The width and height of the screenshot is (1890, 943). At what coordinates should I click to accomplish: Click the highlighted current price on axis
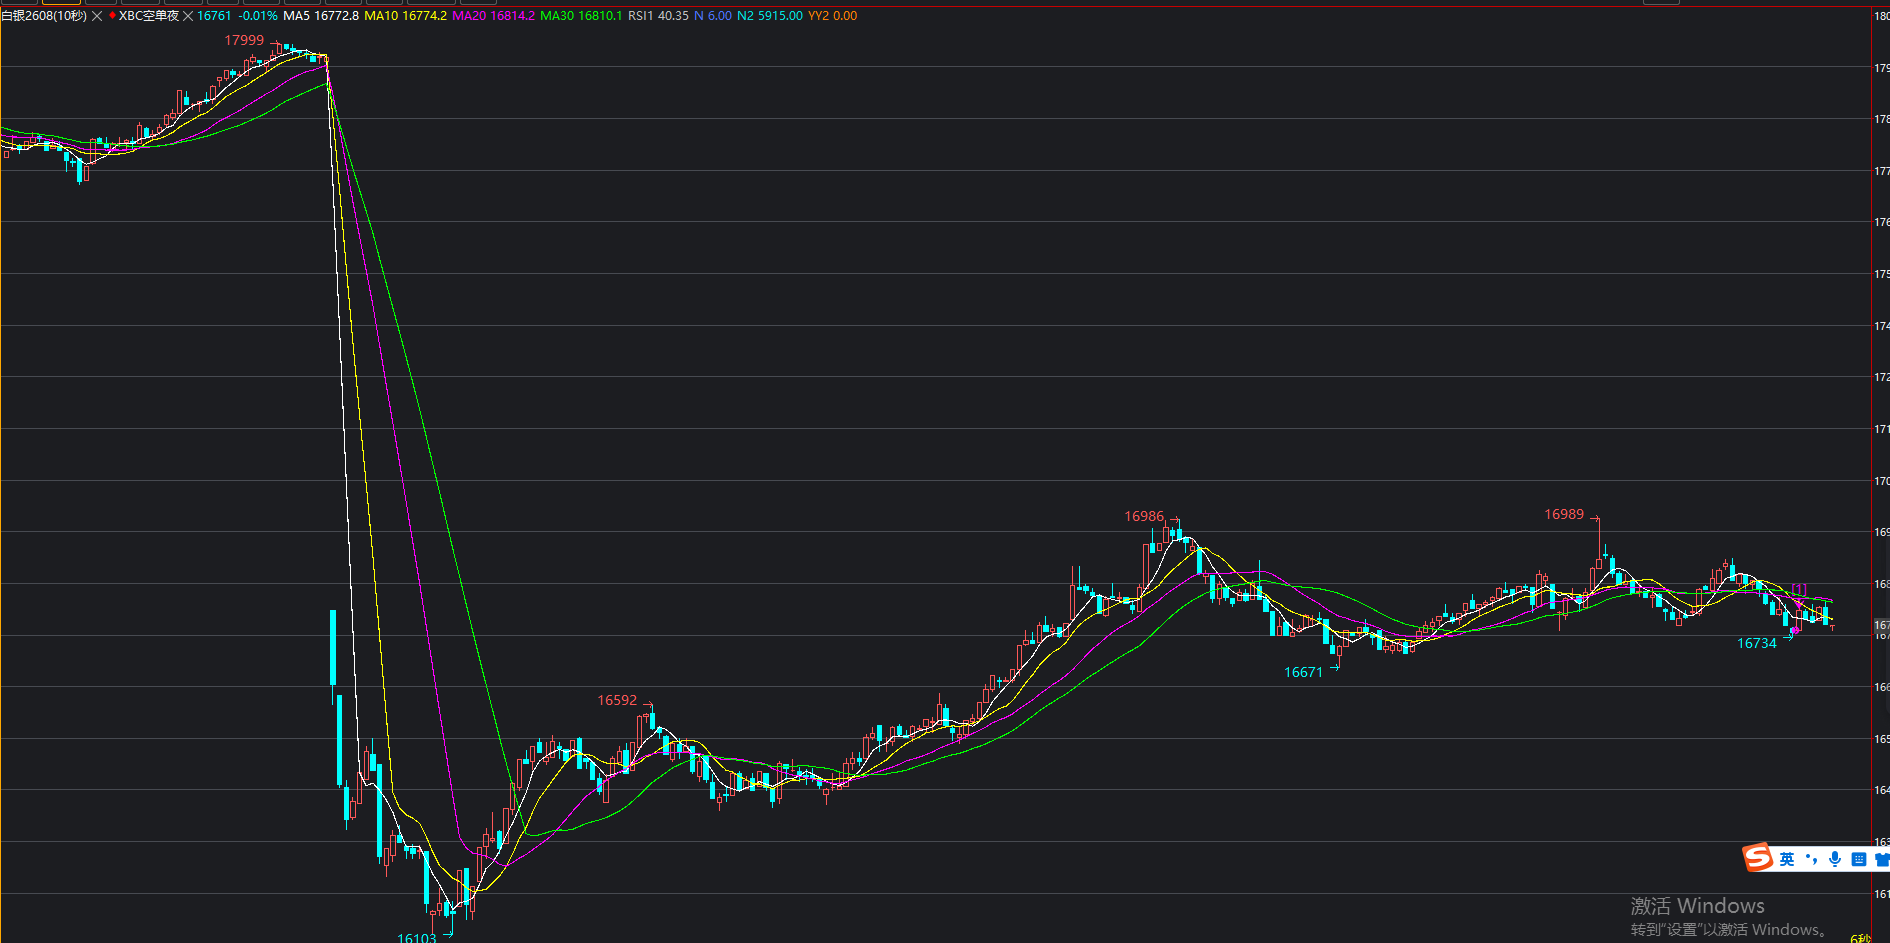(1881, 625)
